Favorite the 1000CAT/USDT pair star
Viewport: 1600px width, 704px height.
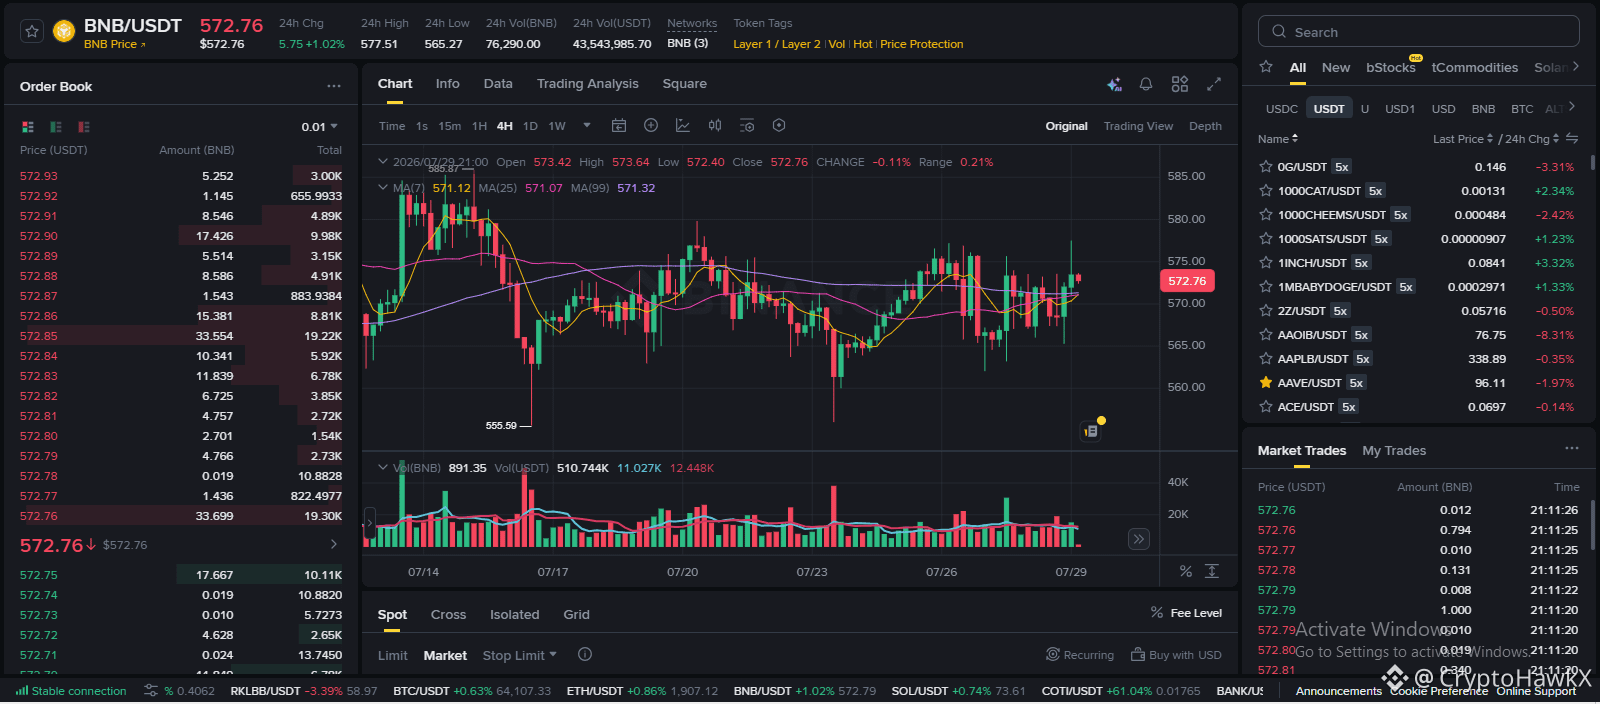(x=1266, y=191)
